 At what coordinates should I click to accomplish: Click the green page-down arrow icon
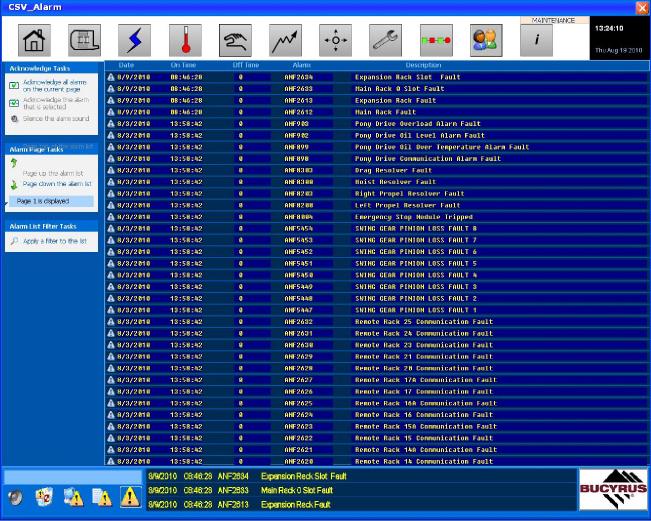[x=14, y=185]
